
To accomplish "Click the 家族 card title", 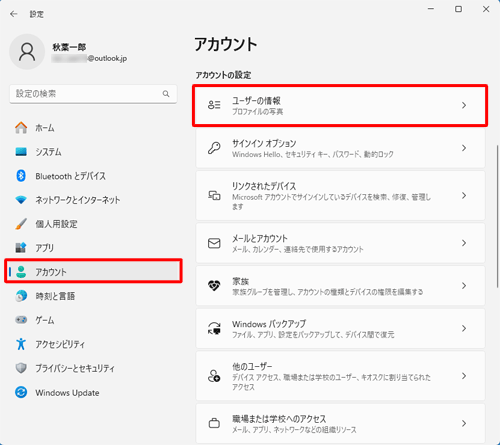I will [240, 281].
